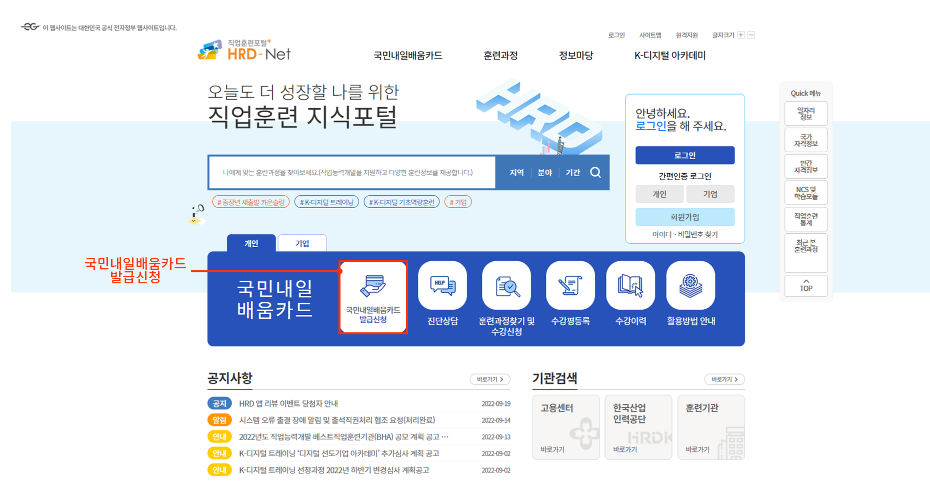Open the 활용방법 안내 gear icon
The width and height of the screenshot is (930, 503).
690,286
